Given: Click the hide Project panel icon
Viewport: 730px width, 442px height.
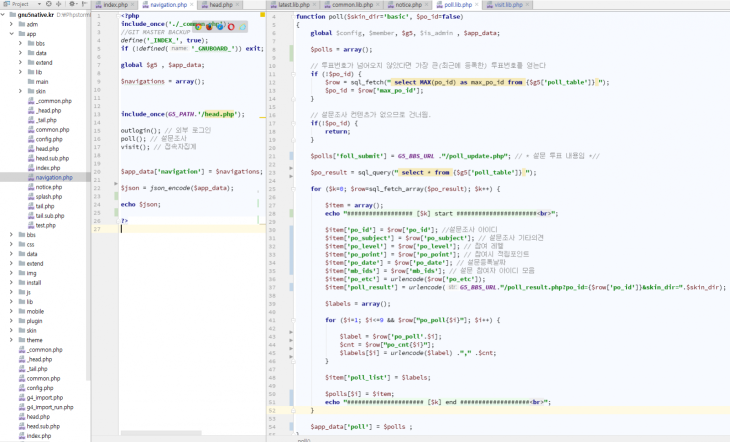Looking at the screenshot, I should point(82,4).
